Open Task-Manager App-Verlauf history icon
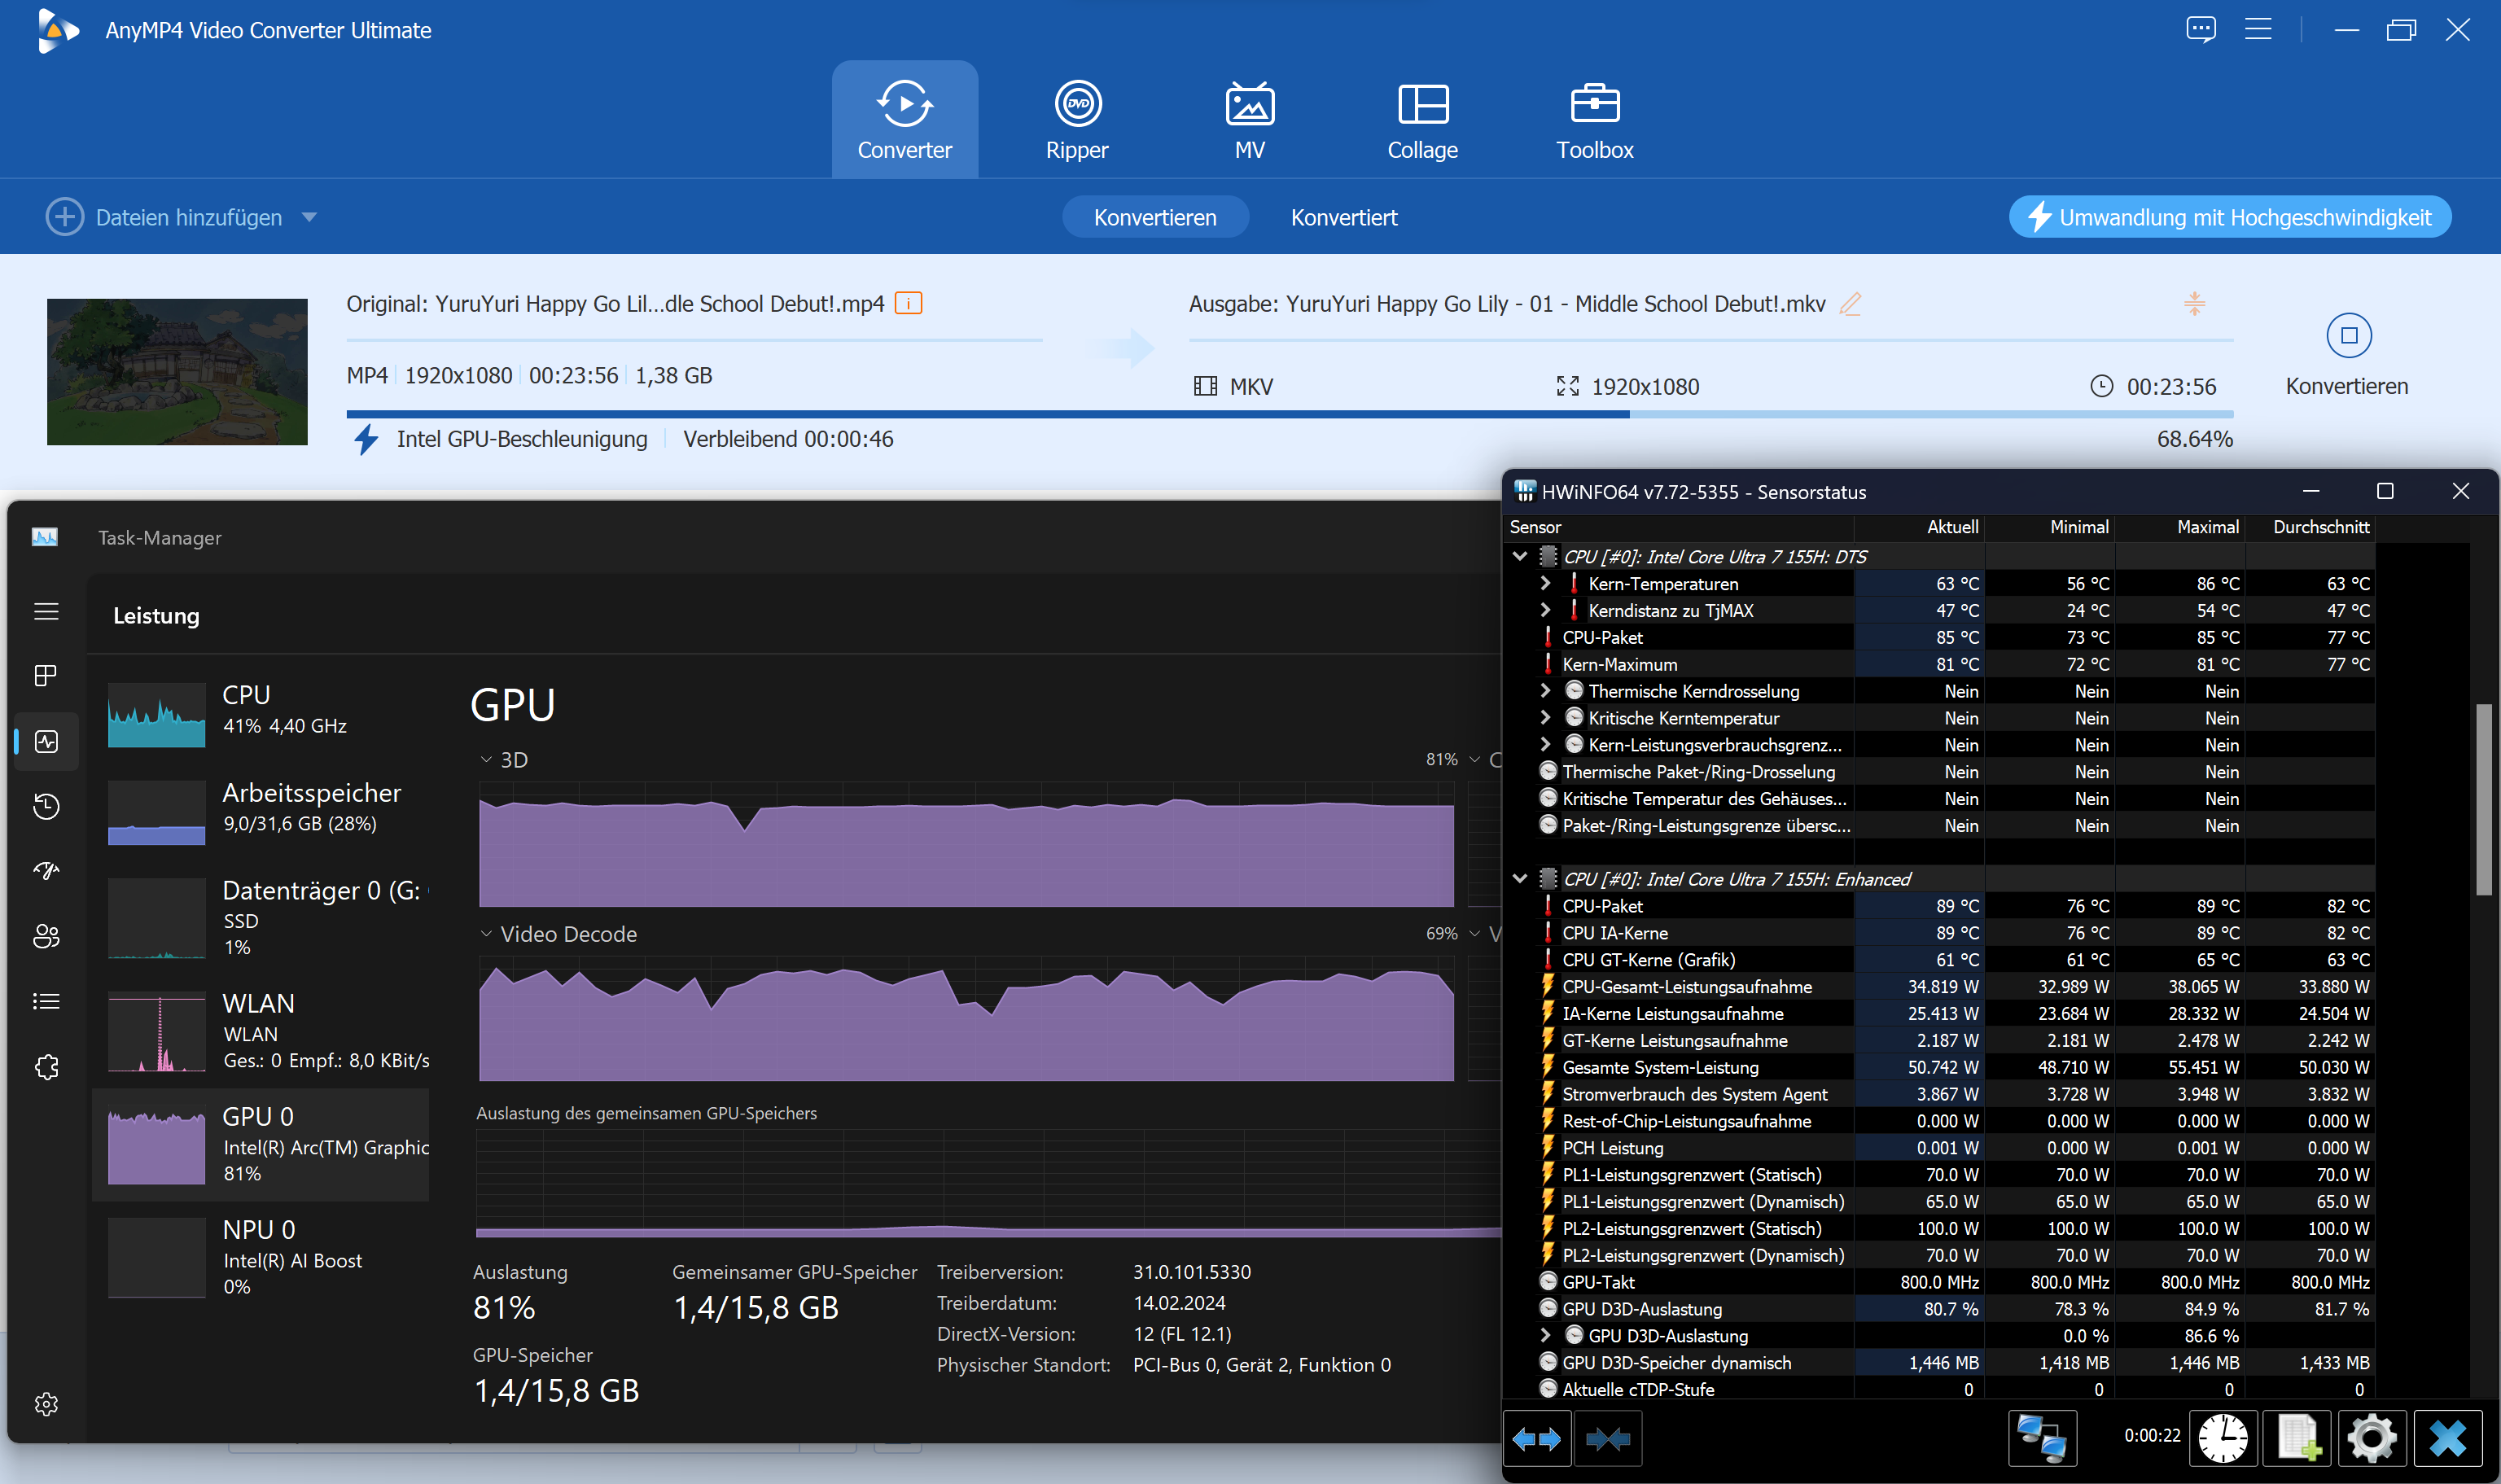The image size is (2501, 1484). pyautogui.click(x=46, y=806)
